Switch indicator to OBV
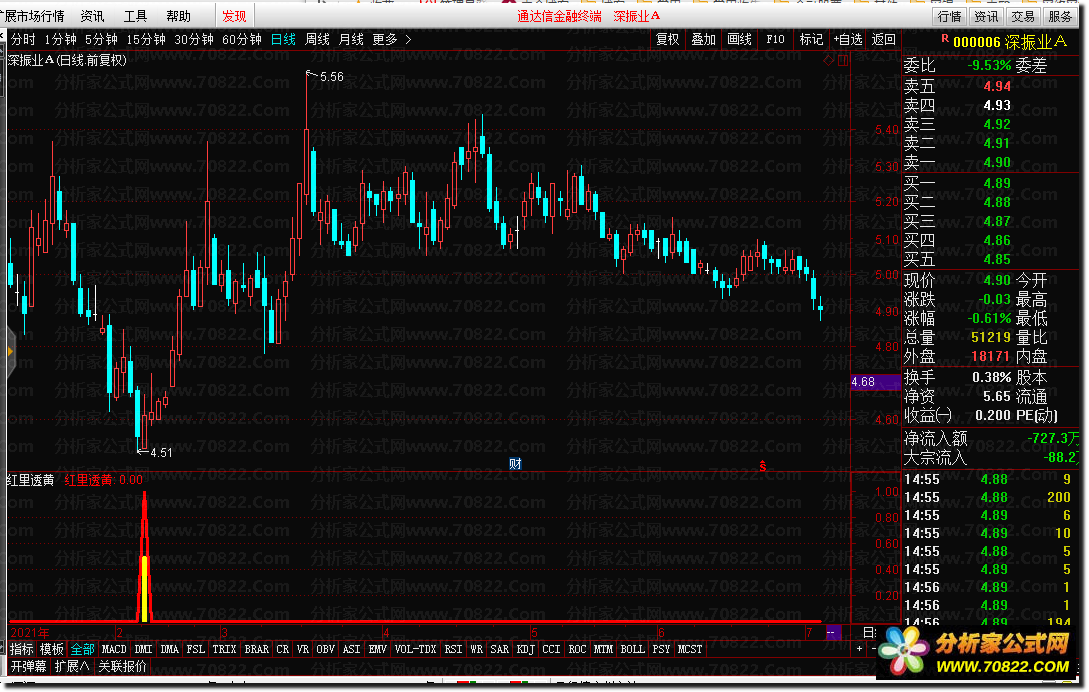This screenshot has height=692, width=1089. coord(326,649)
